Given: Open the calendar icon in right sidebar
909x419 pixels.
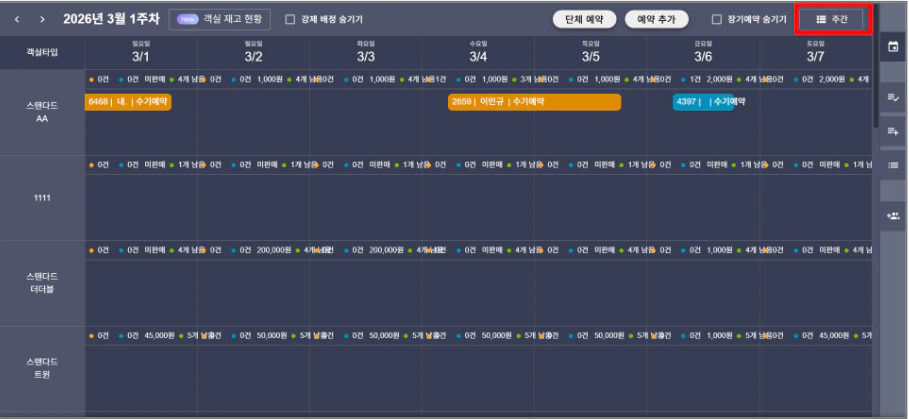Looking at the screenshot, I should pyautogui.click(x=893, y=48).
